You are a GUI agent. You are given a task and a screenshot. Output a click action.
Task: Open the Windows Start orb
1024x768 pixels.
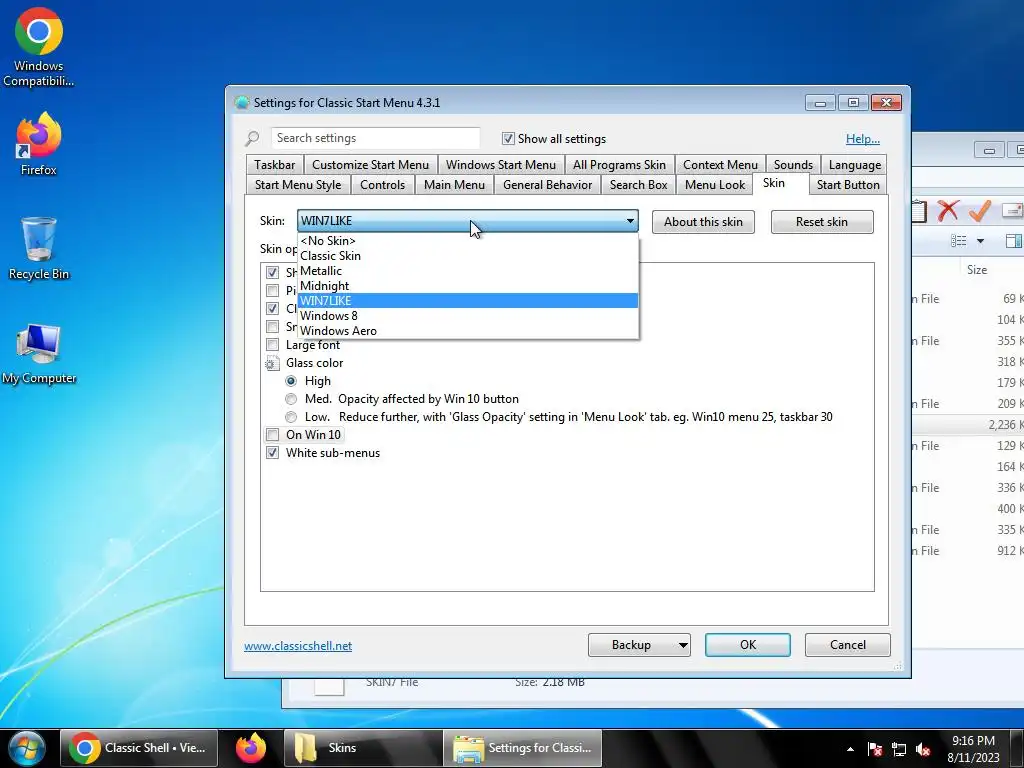(27, 748)
